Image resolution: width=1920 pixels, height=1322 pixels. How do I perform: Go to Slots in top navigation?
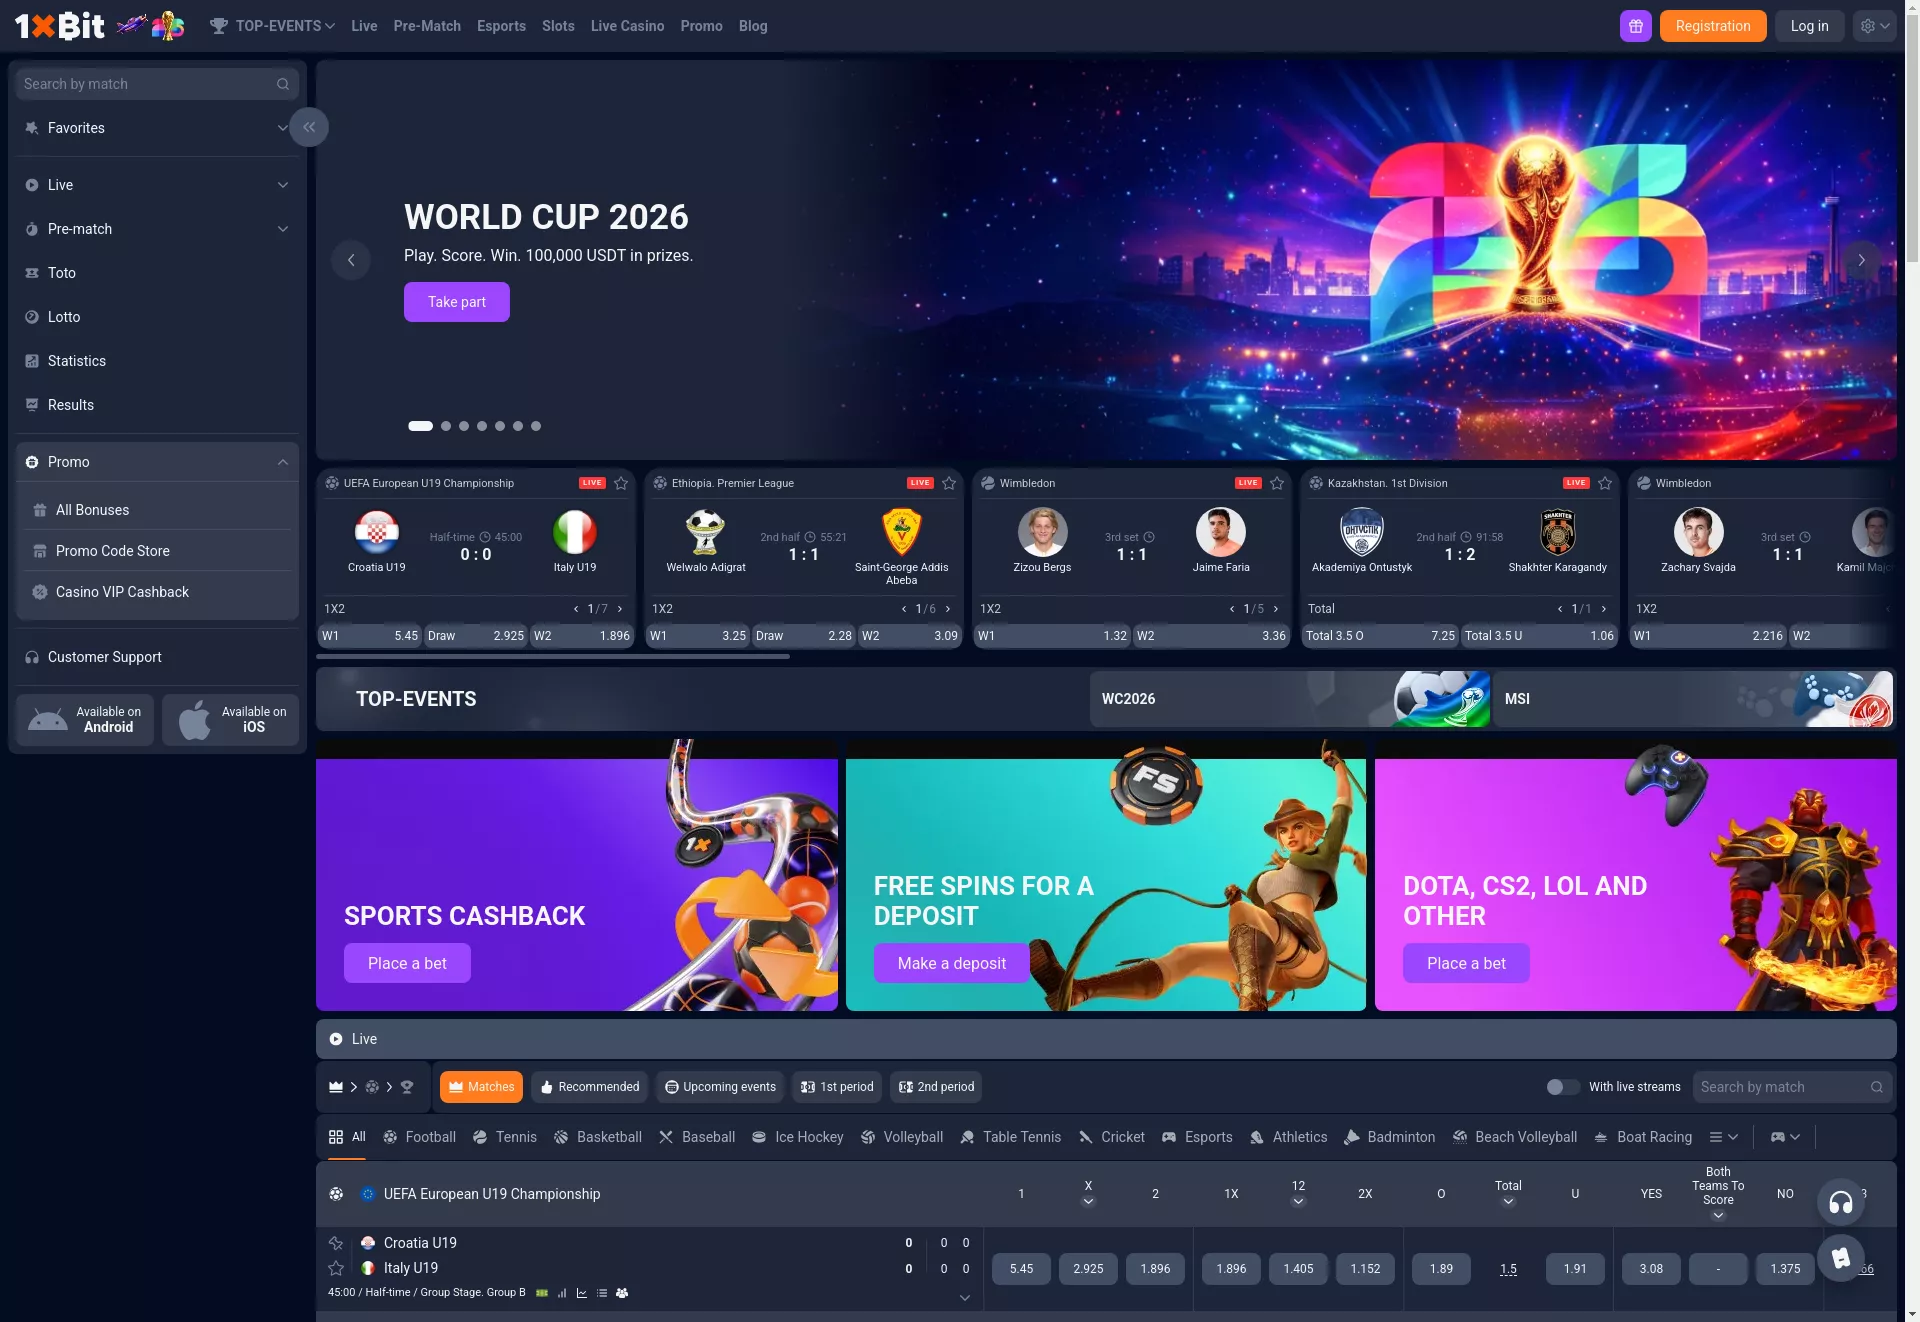558,26
